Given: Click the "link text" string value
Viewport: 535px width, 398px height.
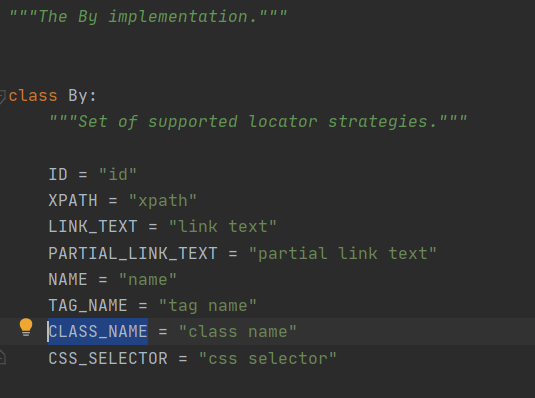Looking at the screenshot, I should [x=223, y=226].
